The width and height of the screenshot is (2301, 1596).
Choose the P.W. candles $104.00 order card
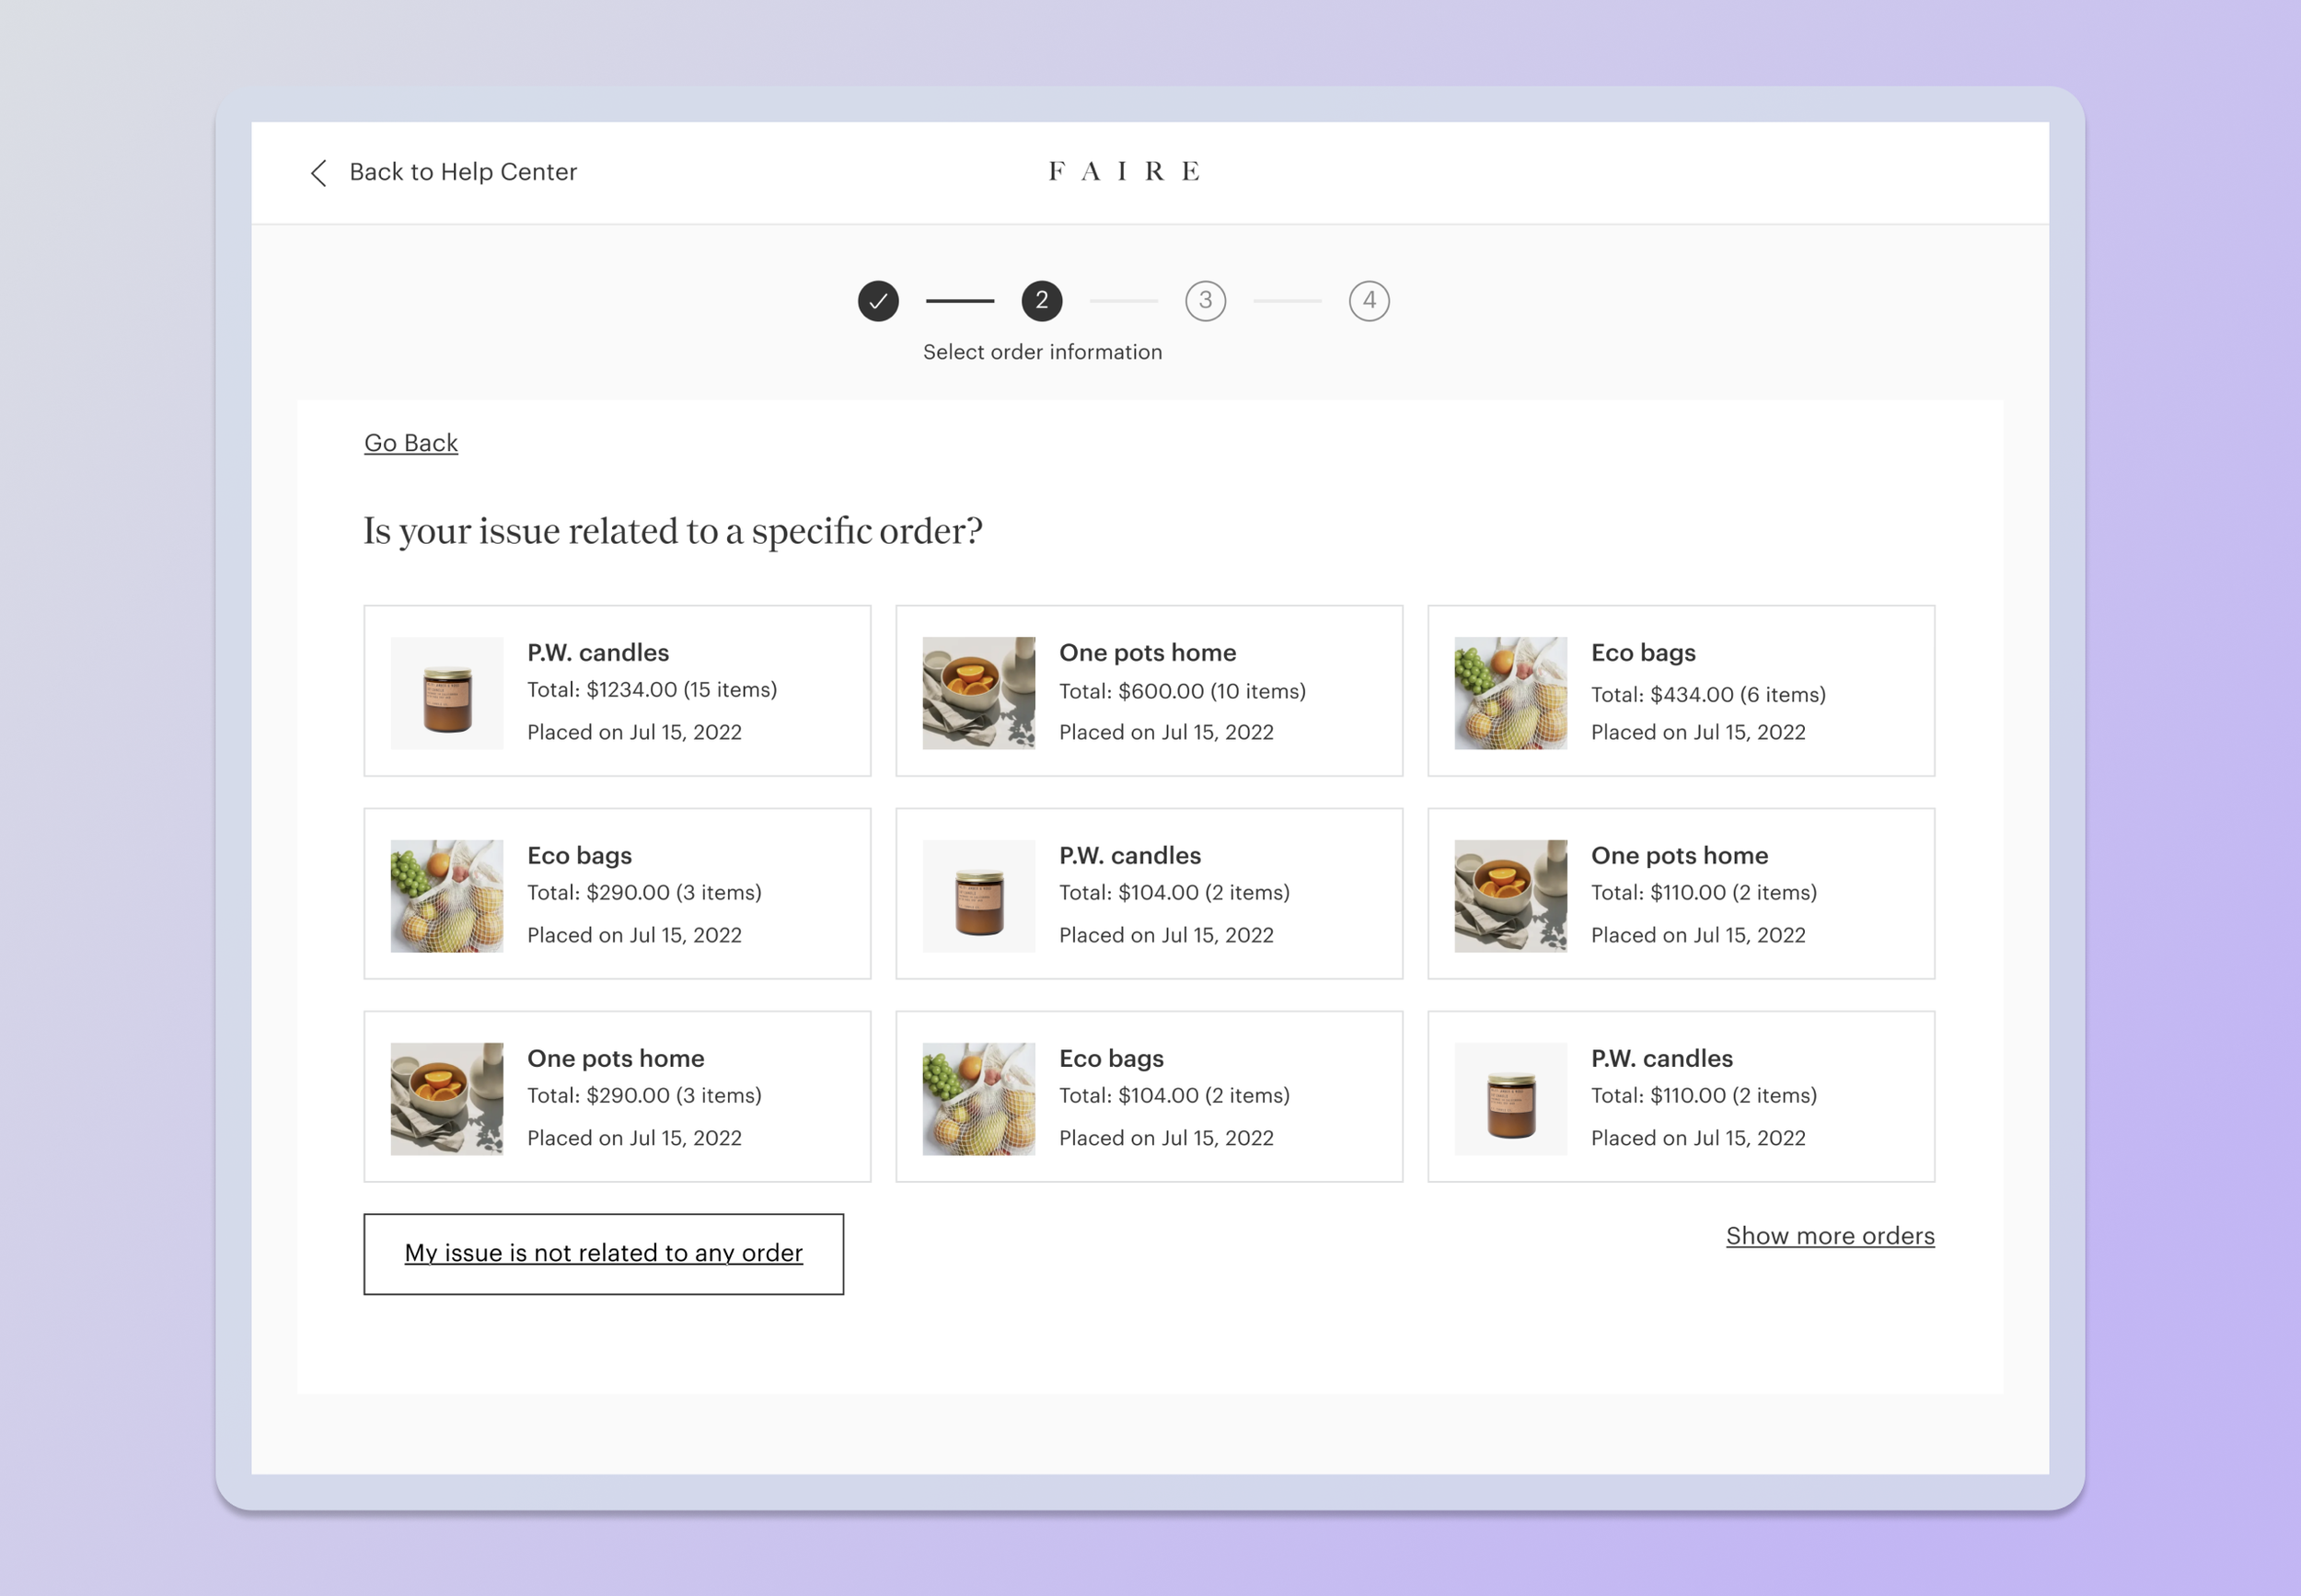coord(1149,894)
